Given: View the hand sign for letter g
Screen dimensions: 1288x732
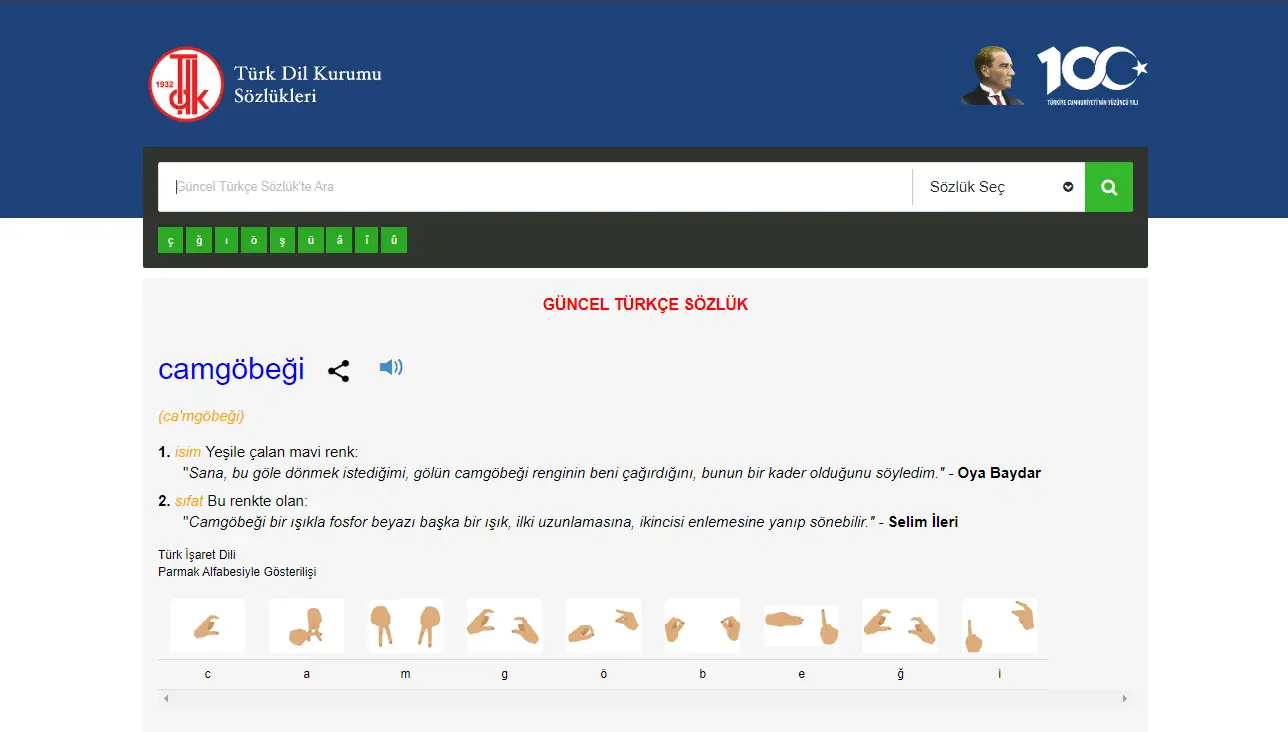Looking at the screenshot, I should pyautogui.click(x=504, y=626).
